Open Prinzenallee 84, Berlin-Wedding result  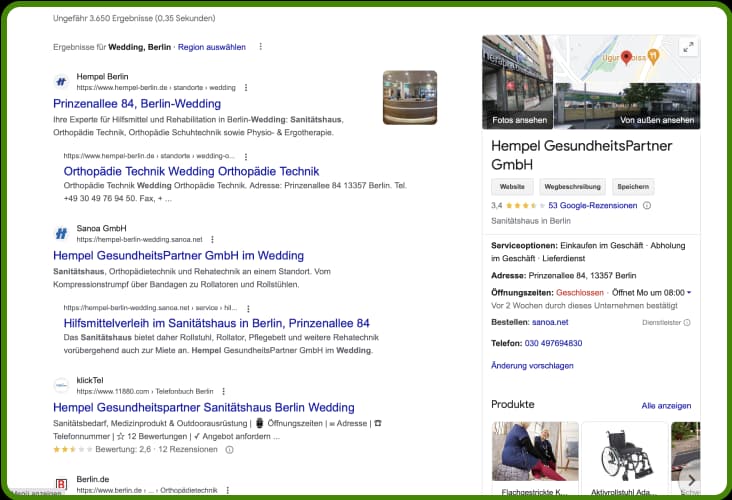(x=137, y=104)
